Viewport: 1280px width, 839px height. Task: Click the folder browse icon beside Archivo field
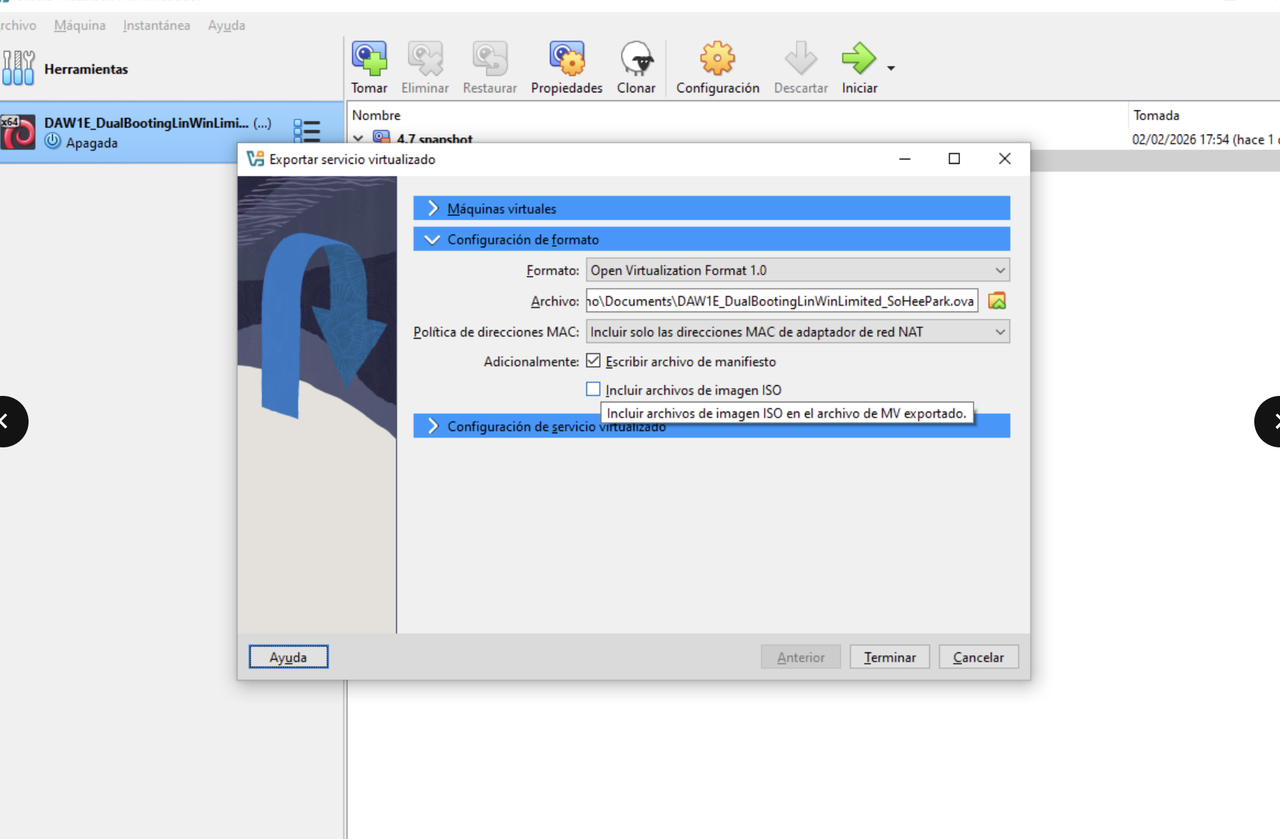[x=996, y=300]
